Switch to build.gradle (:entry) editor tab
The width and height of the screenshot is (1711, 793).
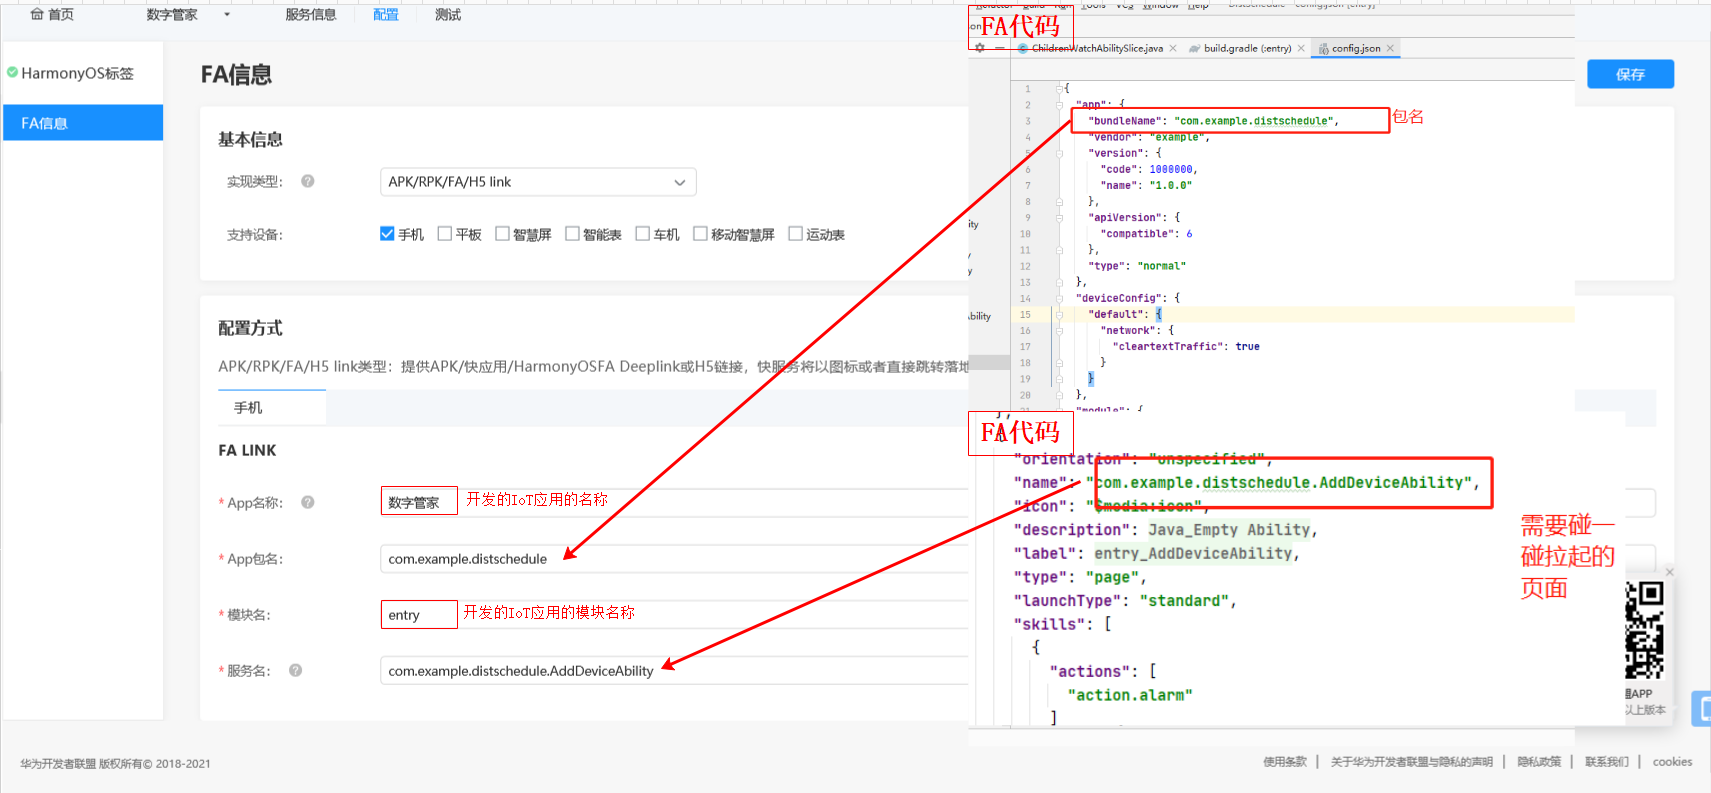[x=1247, y=48]
